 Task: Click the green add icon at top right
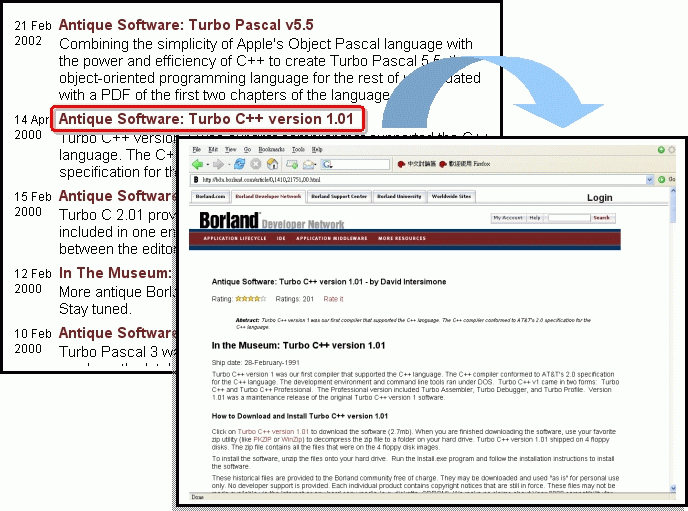[x=661, y=150]
